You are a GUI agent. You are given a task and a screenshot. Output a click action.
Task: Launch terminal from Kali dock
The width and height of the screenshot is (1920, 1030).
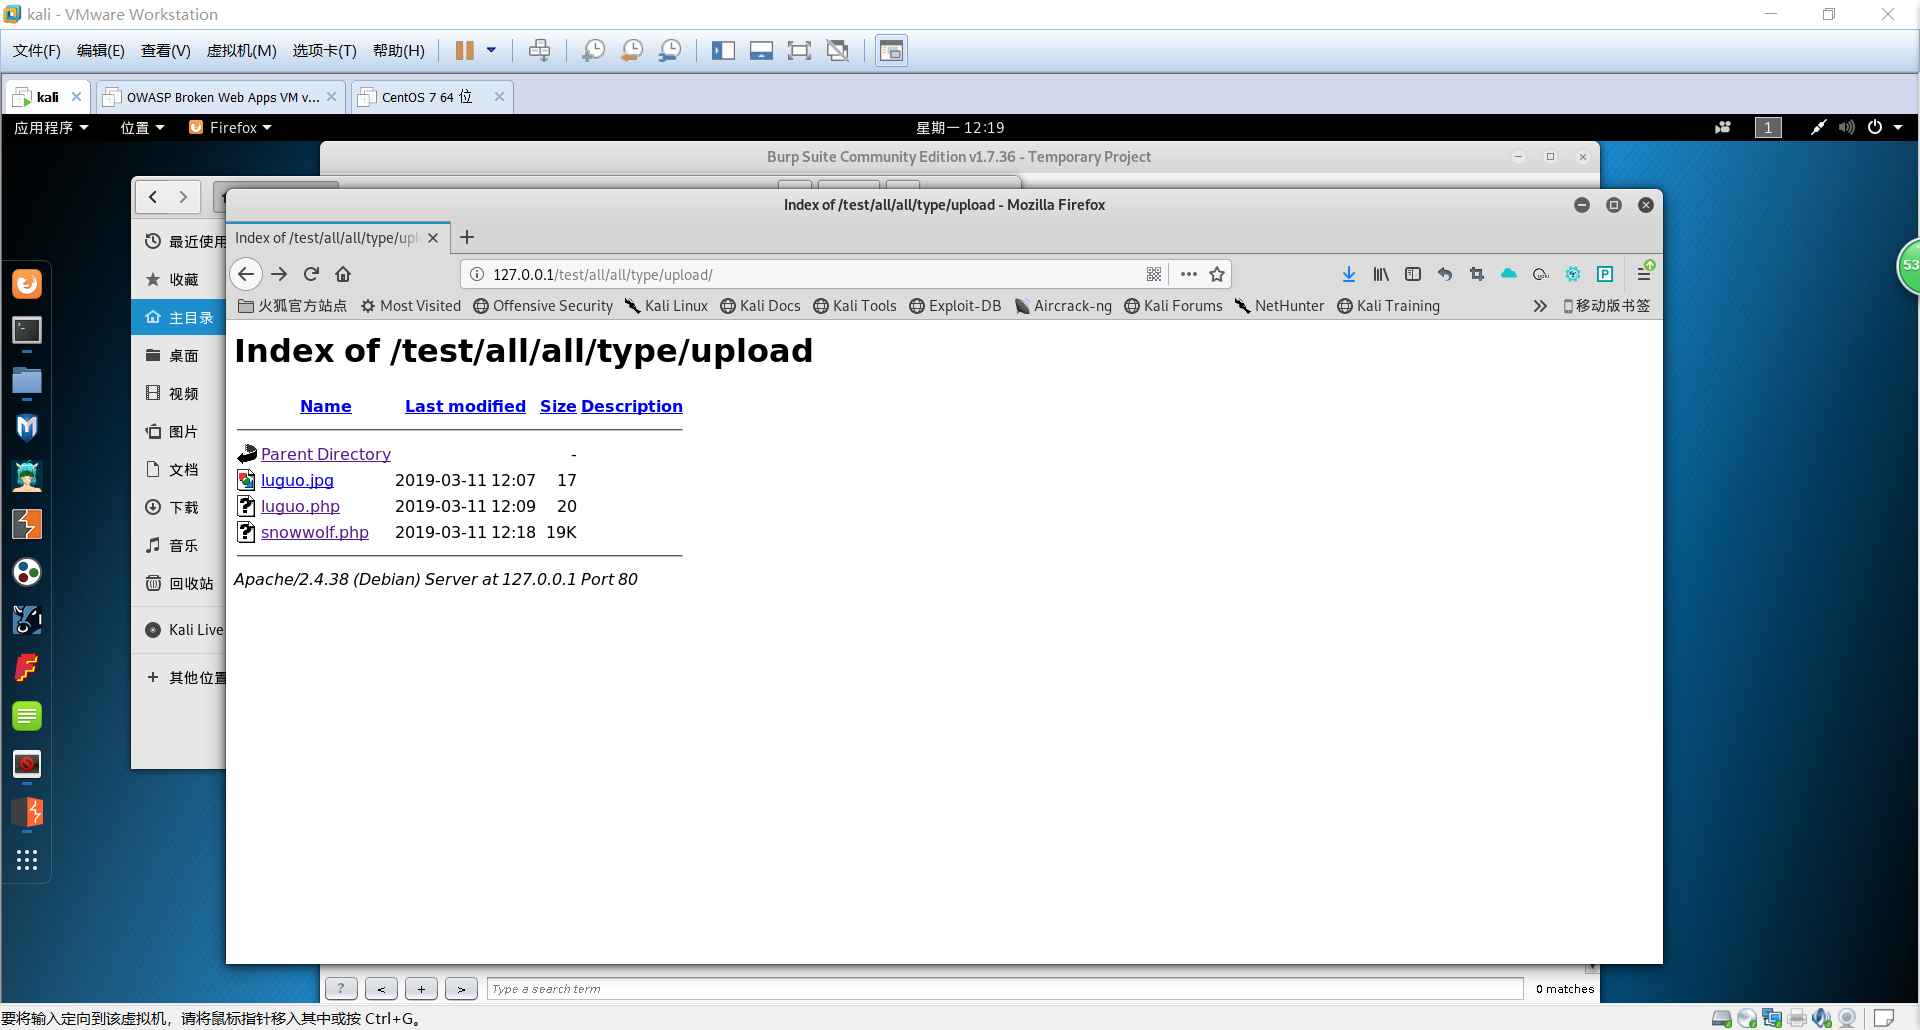pos(27,331)
